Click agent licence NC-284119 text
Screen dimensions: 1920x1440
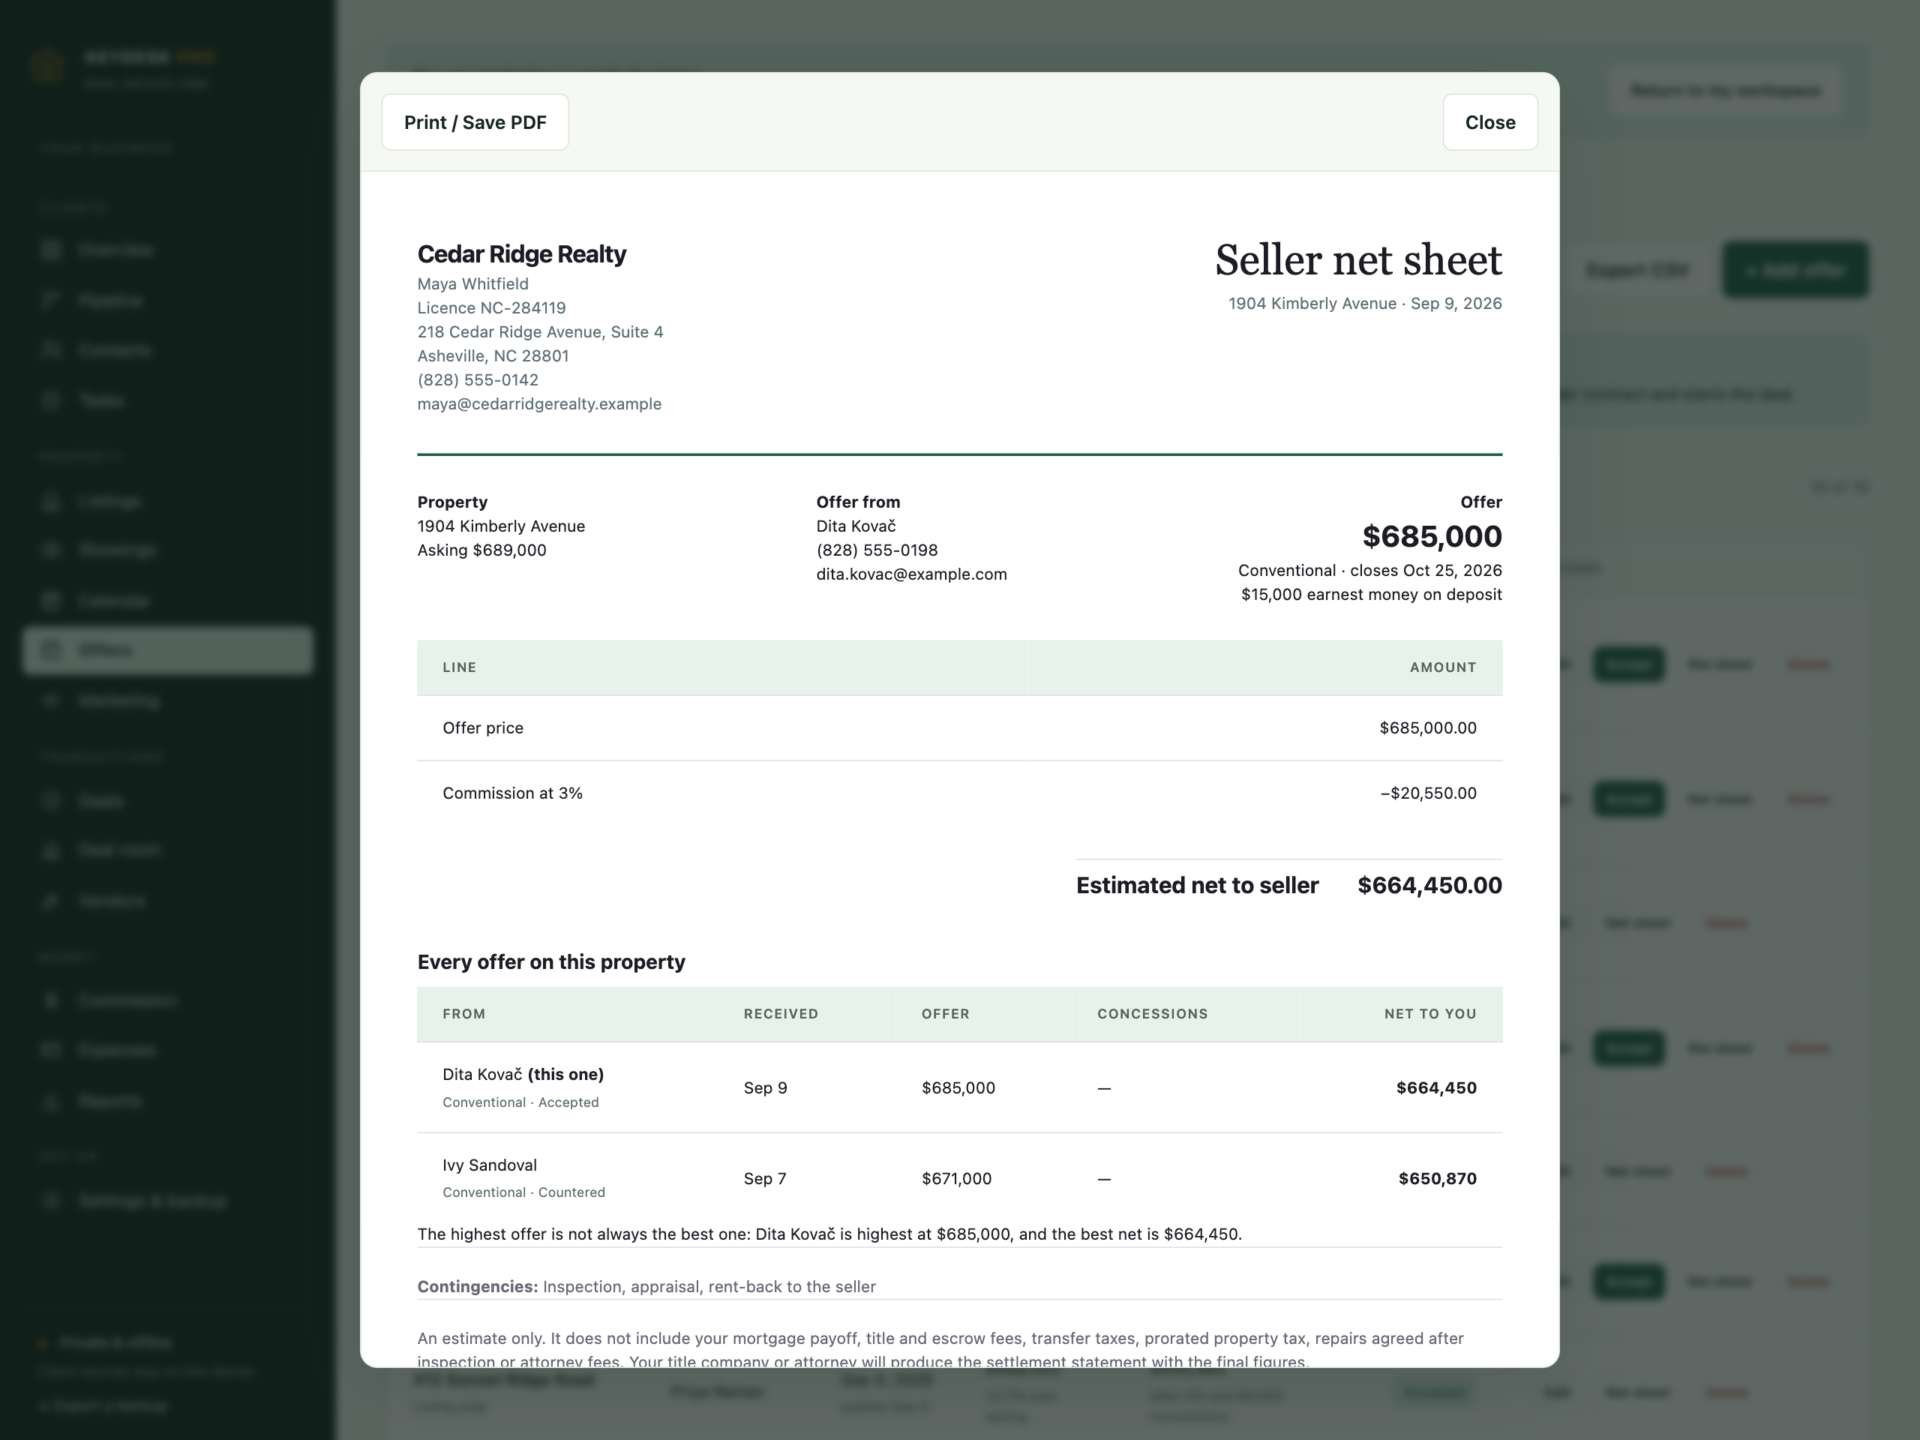click(x=491, y=308)
